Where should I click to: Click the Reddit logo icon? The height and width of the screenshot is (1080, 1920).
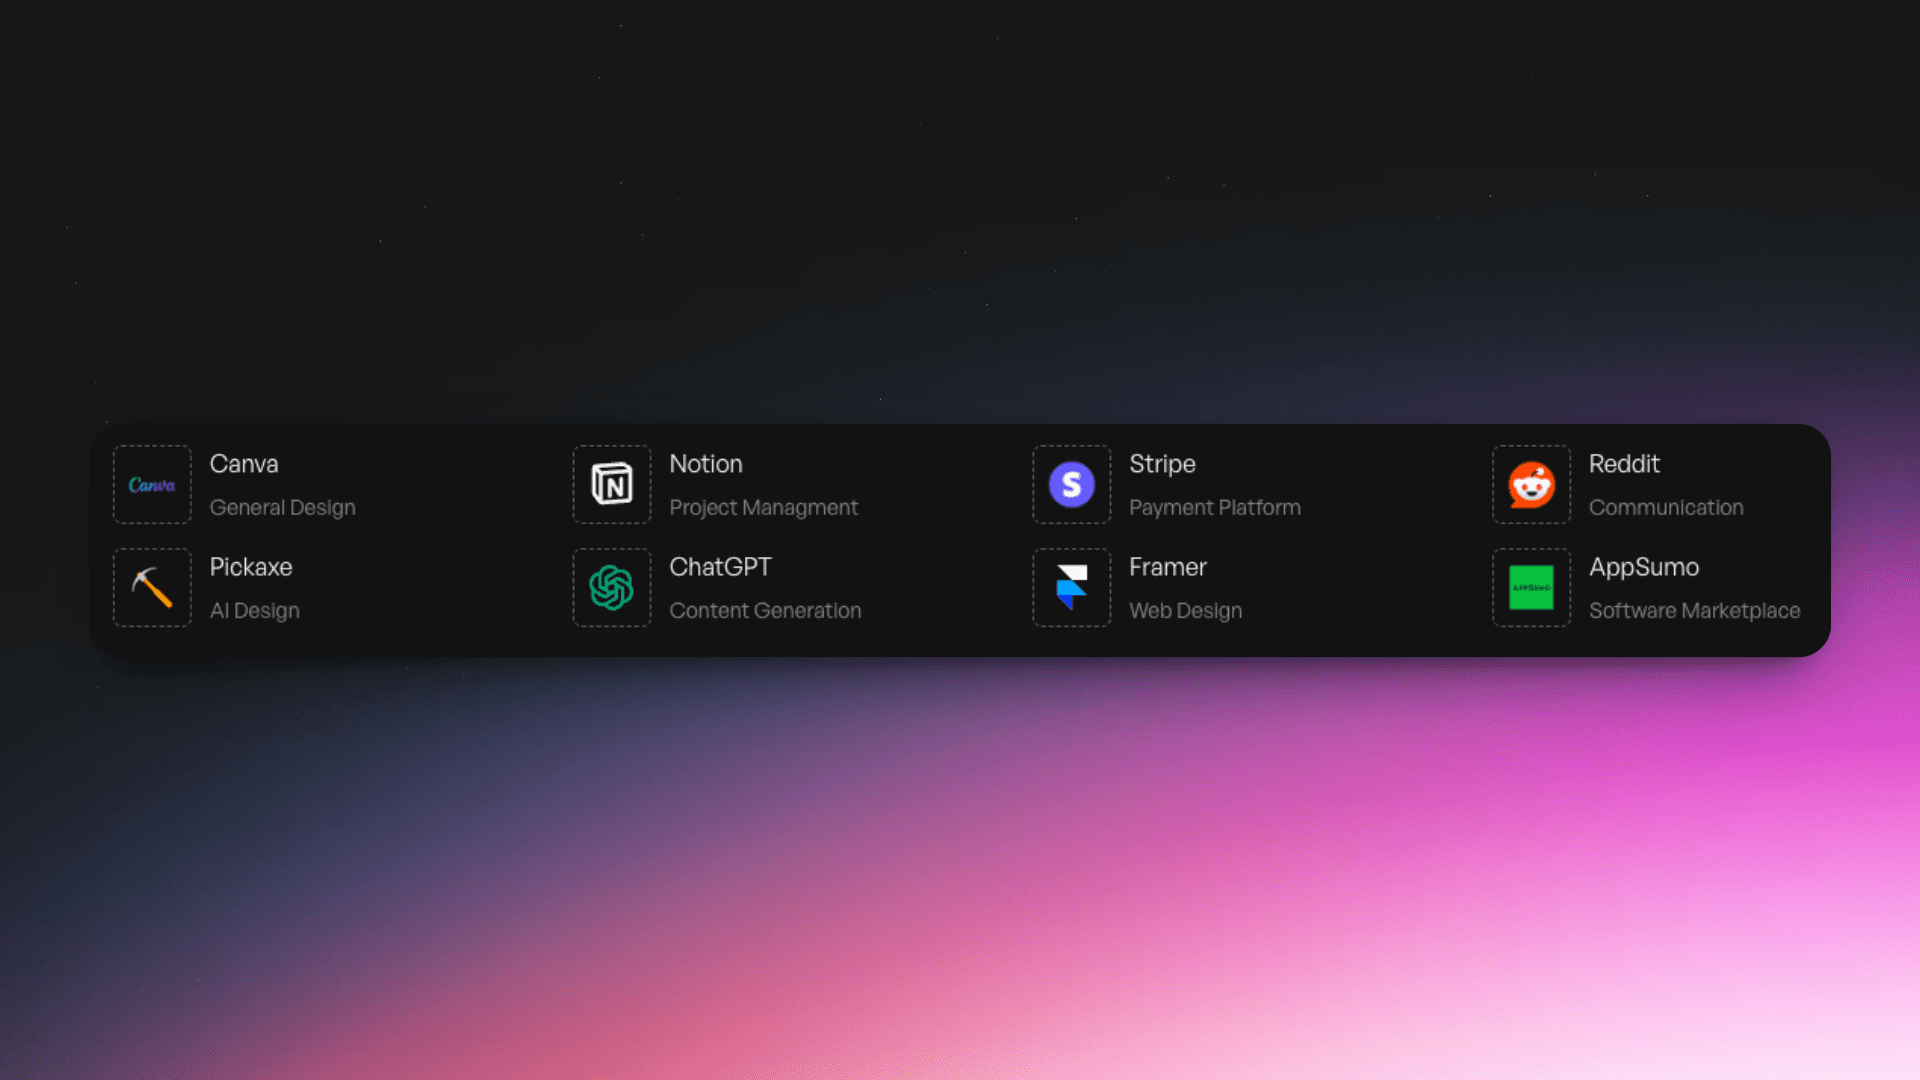1532,485
